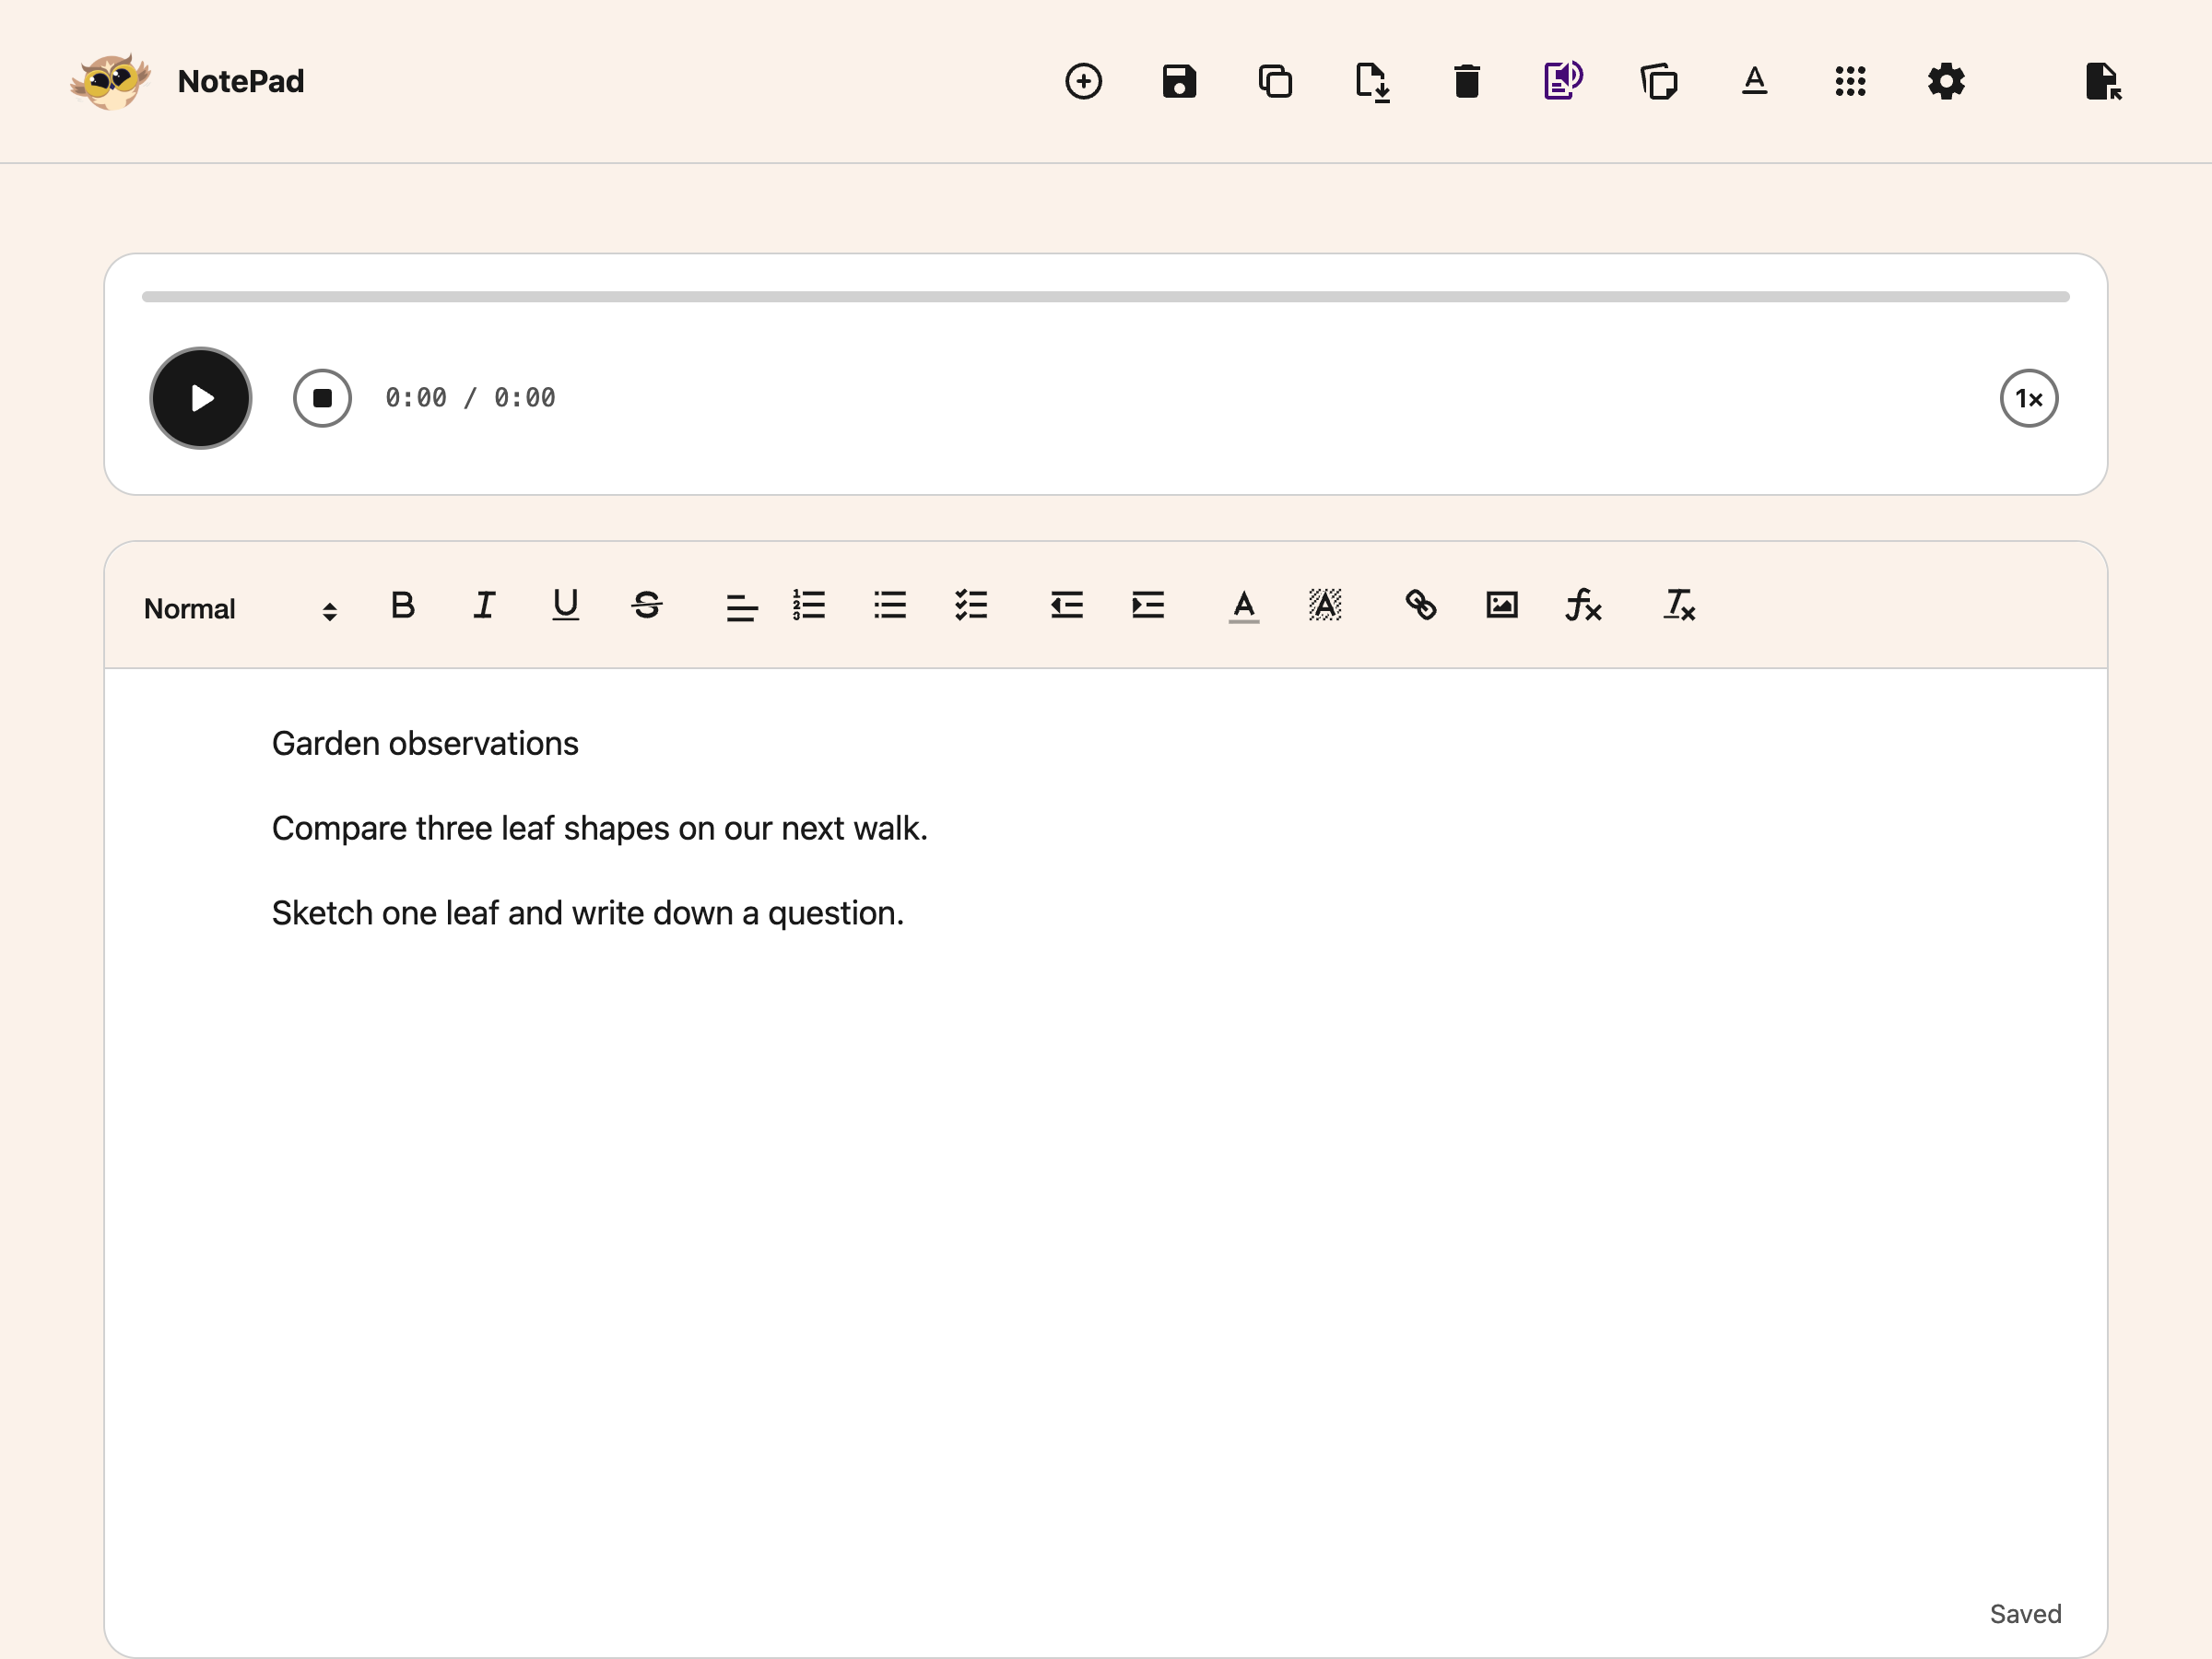2212x1659 pixels.
Task: Open the stacked pages notes icon
Action: pos(1659,81)
